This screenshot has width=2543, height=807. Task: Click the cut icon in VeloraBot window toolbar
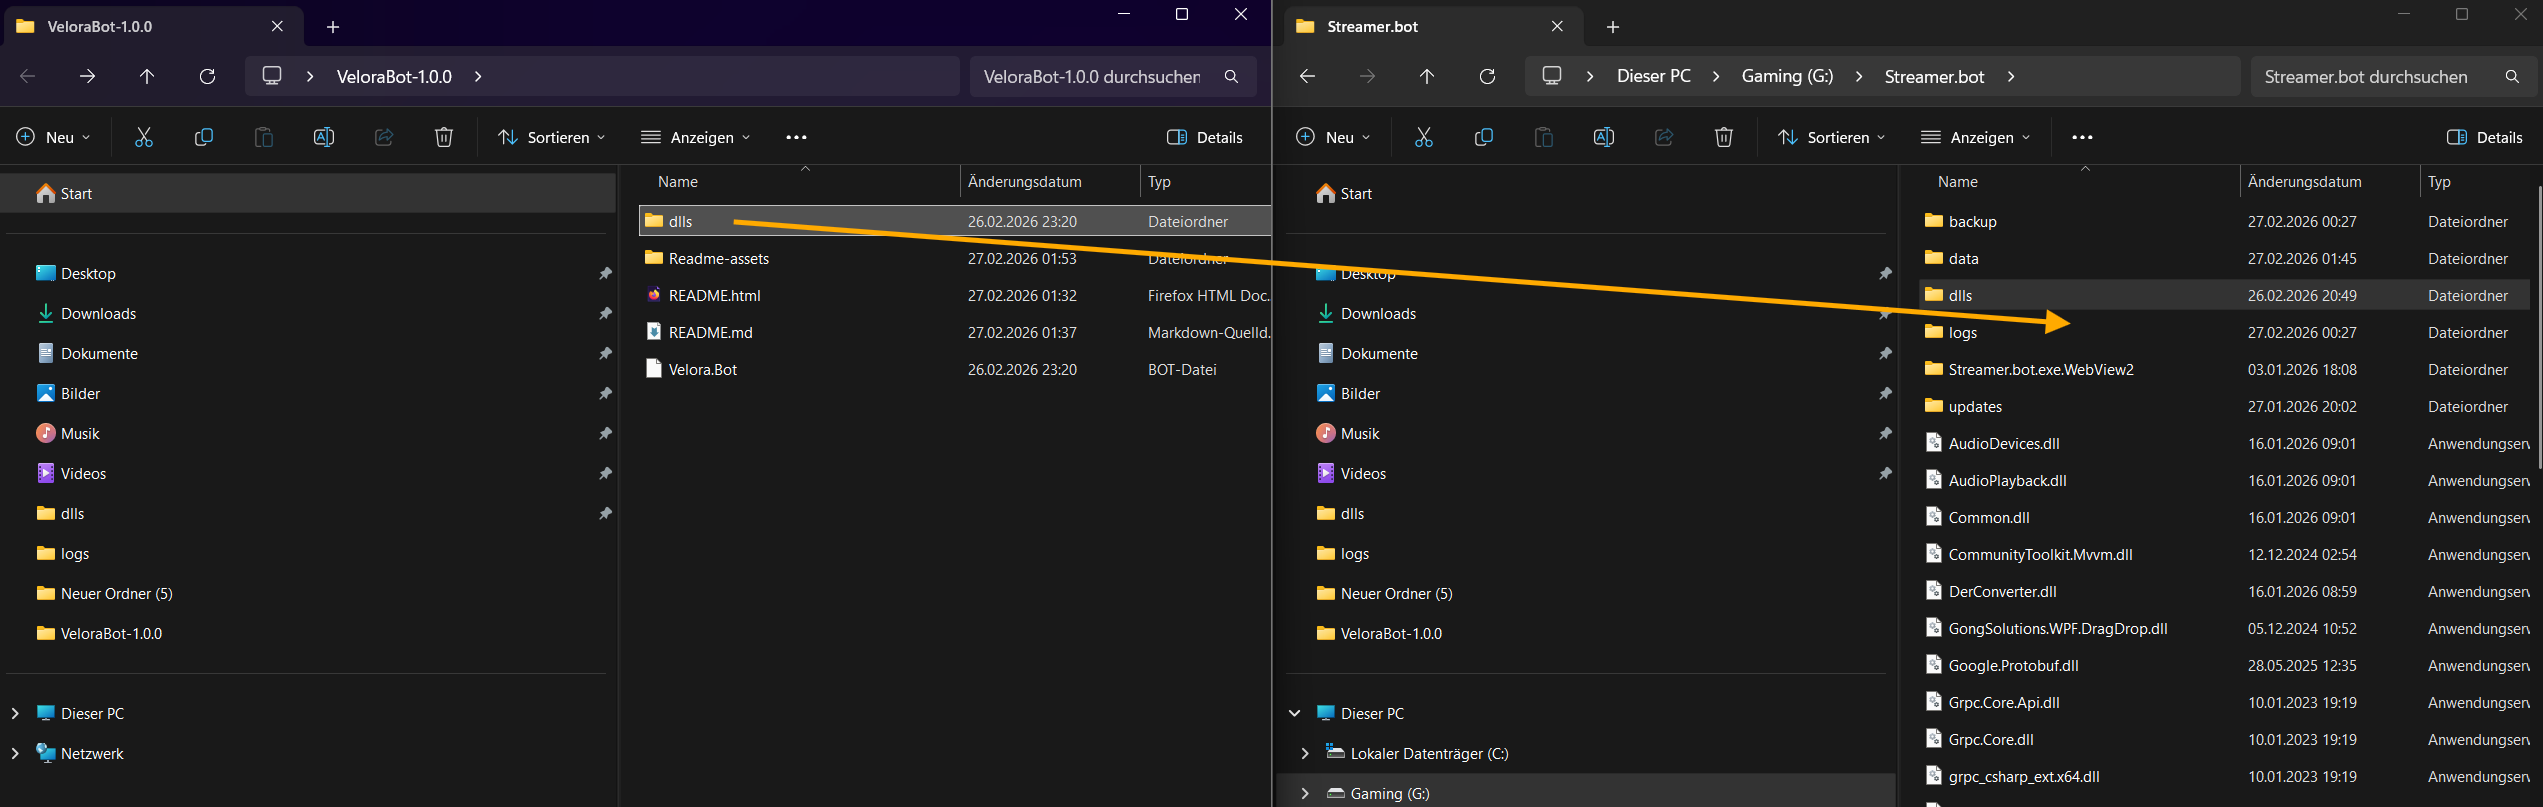pos(144,137)
